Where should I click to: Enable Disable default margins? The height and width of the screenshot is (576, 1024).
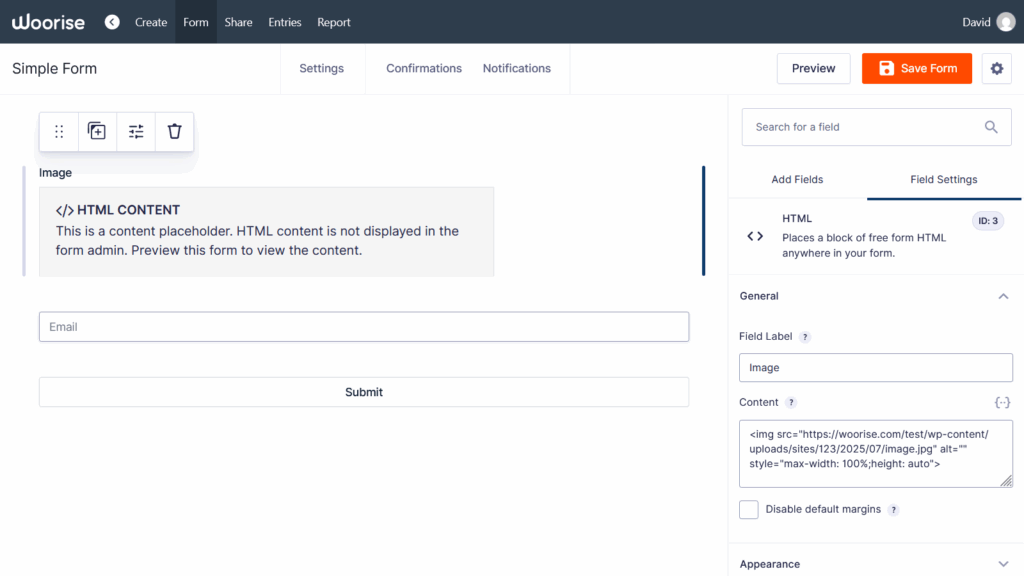point(748,509)
